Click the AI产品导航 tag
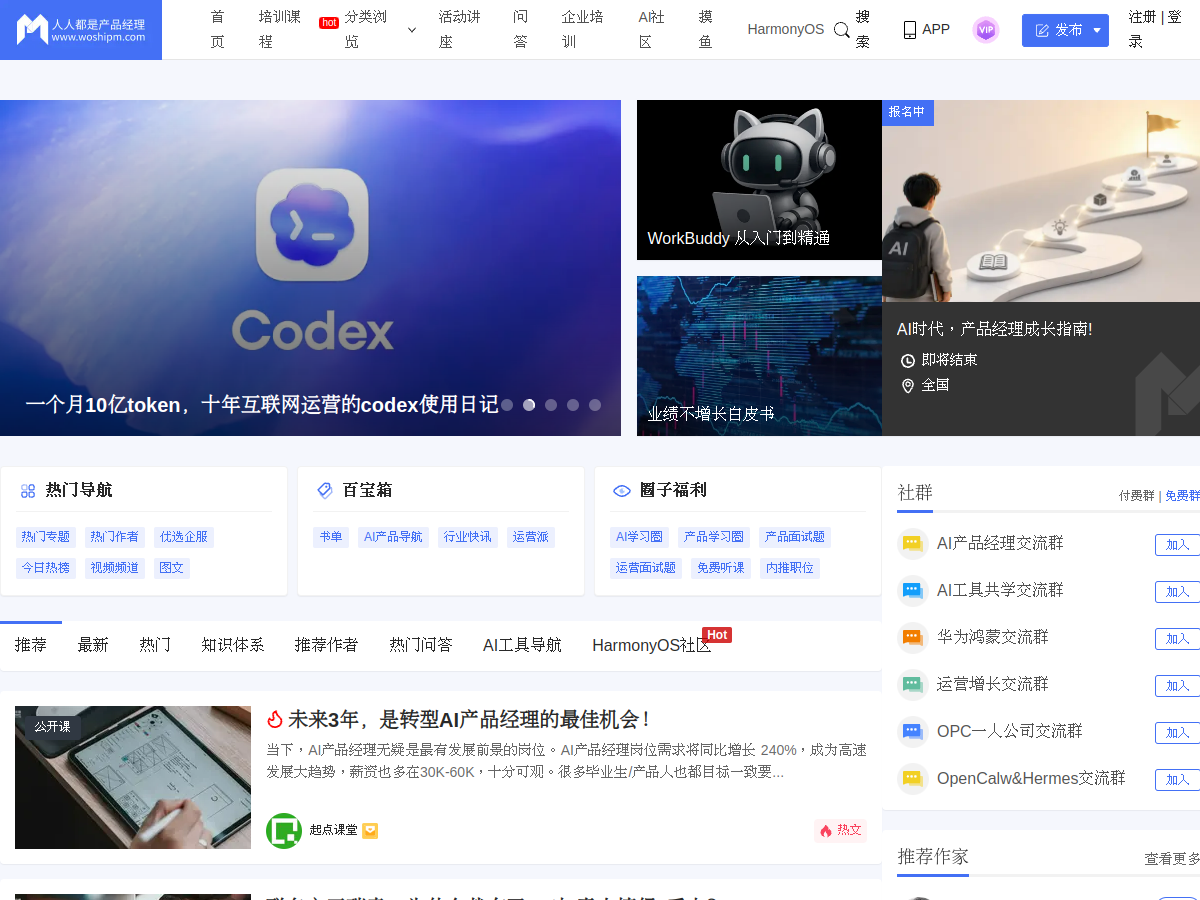Viewport: 1200px width, 900px height. [393, 537]
